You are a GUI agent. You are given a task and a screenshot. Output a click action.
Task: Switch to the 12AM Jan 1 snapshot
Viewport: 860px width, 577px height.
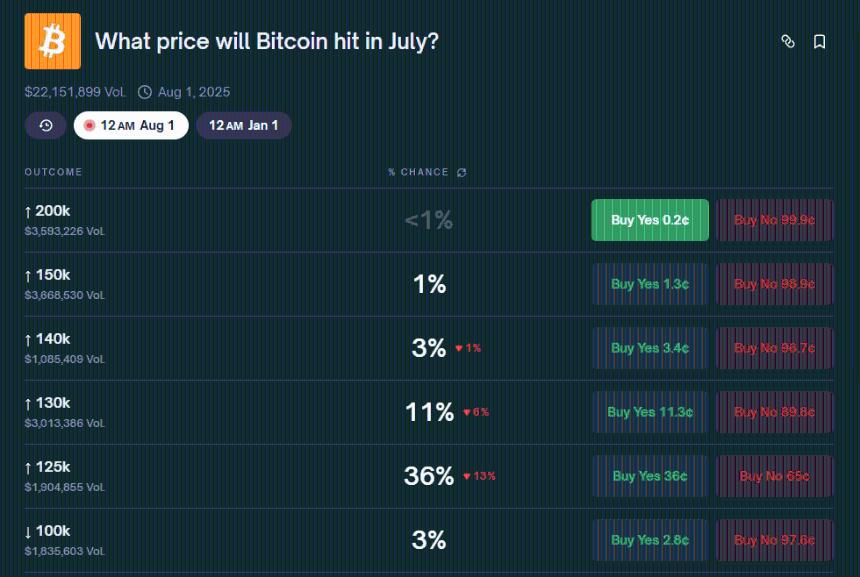[243, 126]
